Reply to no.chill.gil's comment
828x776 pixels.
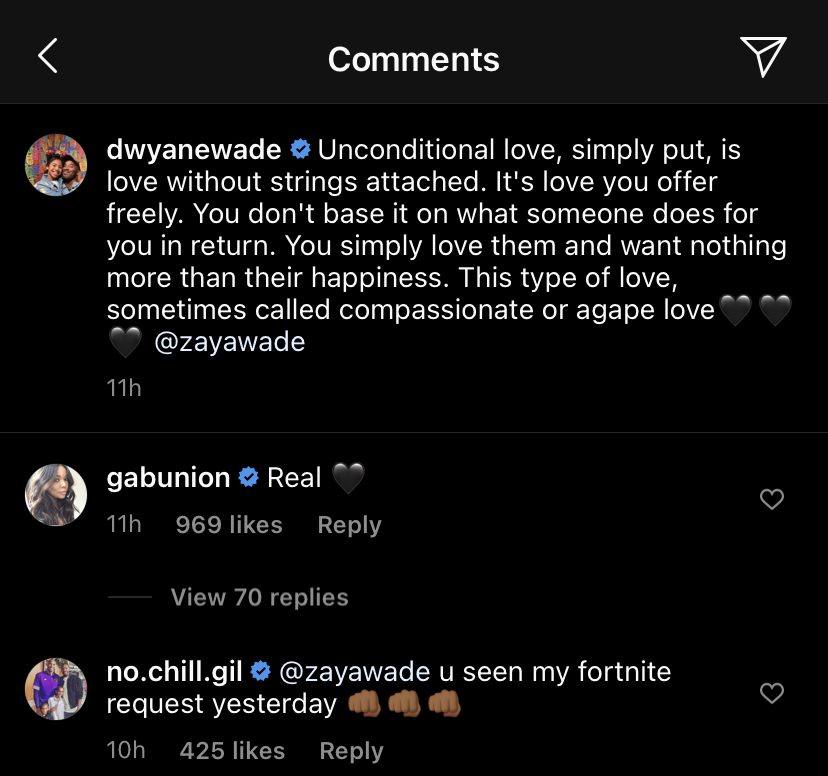pos(351,751)
